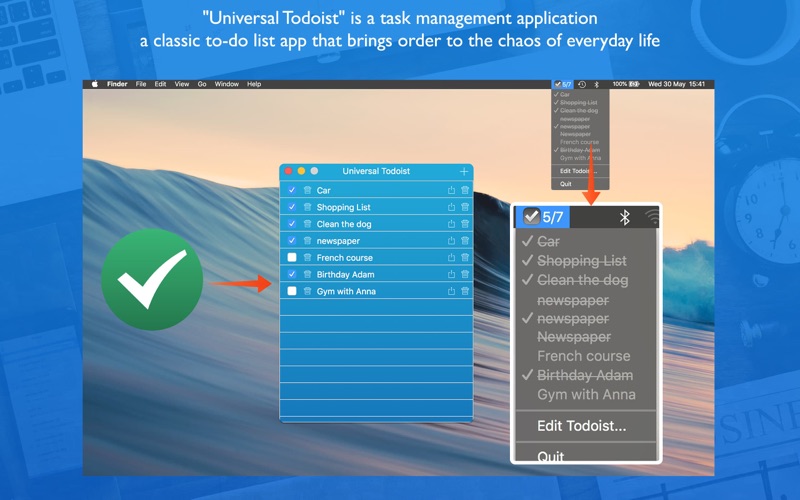Open the 5/7 Todoist menu bar dropdown
This screenshot has height=500, width=800.
click(562, 84)
